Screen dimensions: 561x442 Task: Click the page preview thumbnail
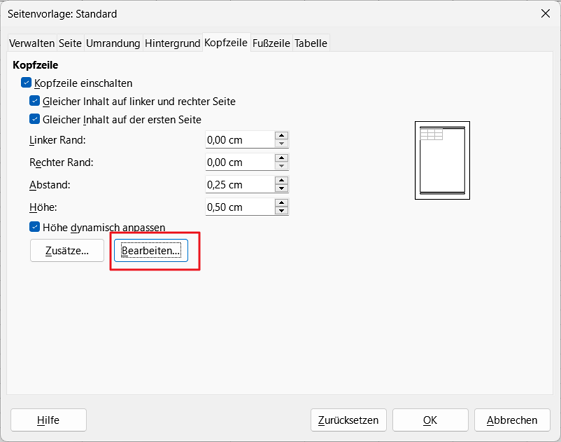point(442,160)
